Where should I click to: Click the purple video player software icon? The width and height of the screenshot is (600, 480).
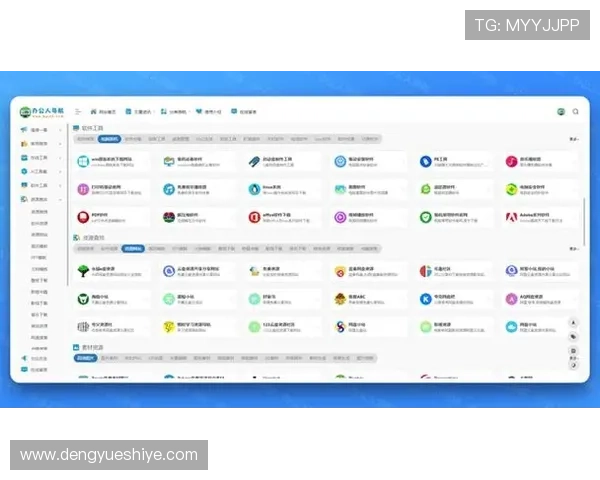click(340, 216)
